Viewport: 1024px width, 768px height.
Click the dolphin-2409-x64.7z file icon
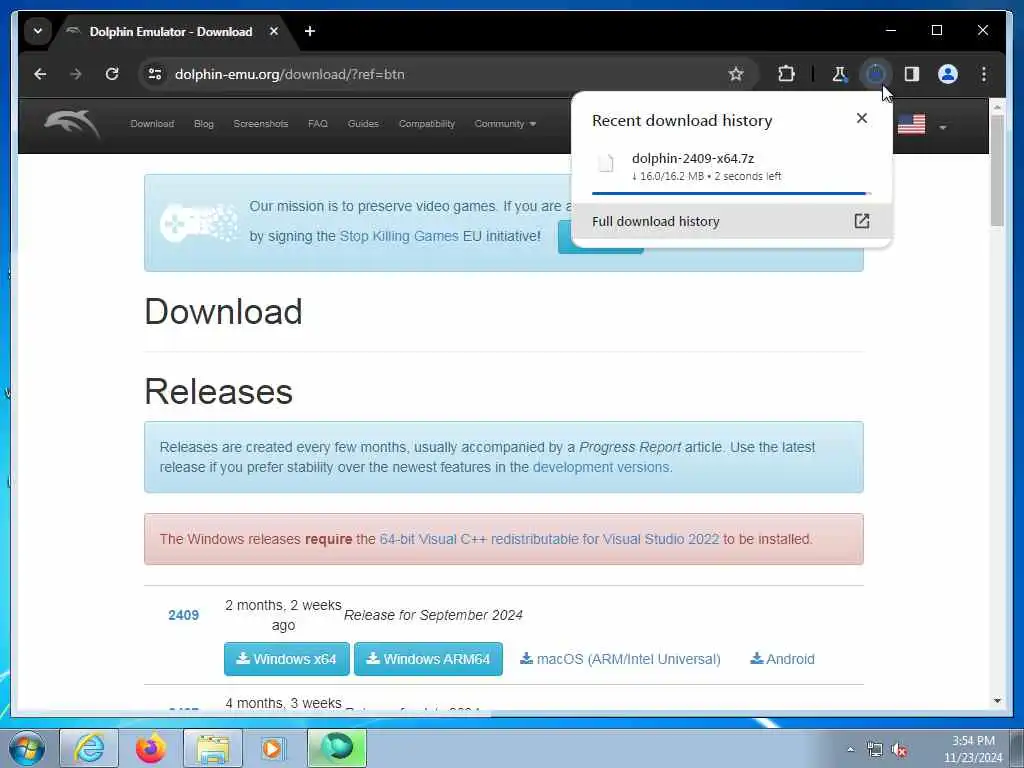606,163
